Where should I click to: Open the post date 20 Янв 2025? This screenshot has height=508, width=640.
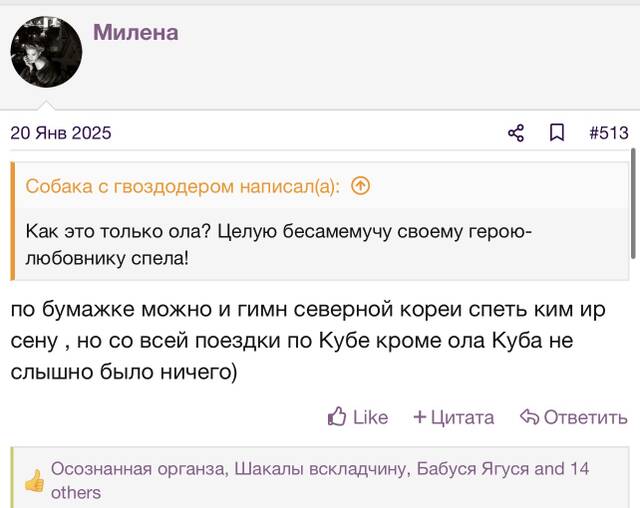(61, 133)
